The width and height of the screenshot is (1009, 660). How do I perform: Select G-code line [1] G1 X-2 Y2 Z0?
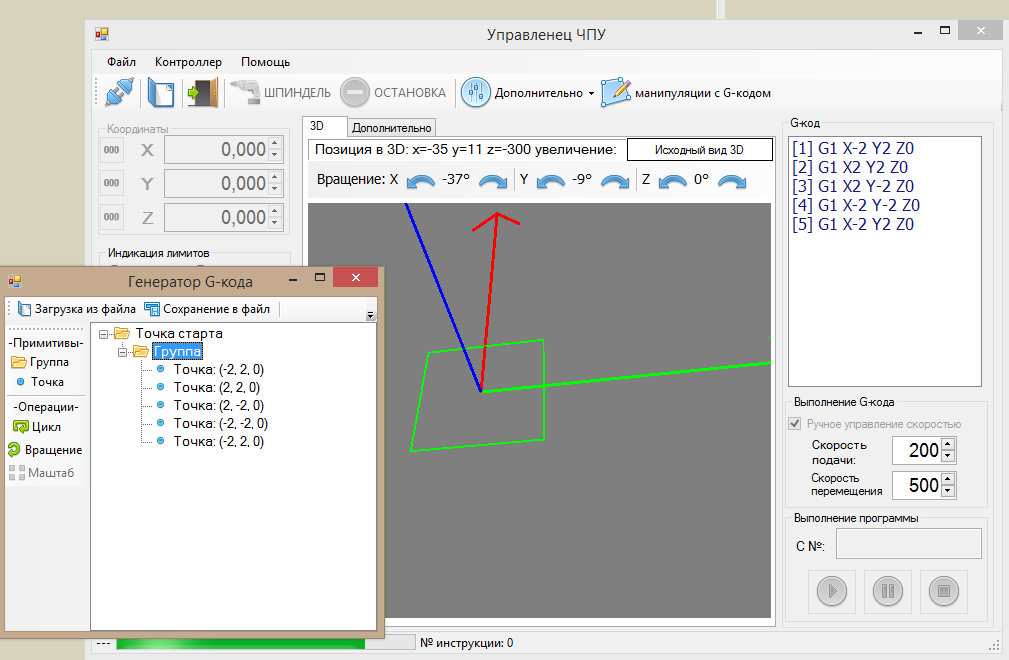tap(853, 149)
